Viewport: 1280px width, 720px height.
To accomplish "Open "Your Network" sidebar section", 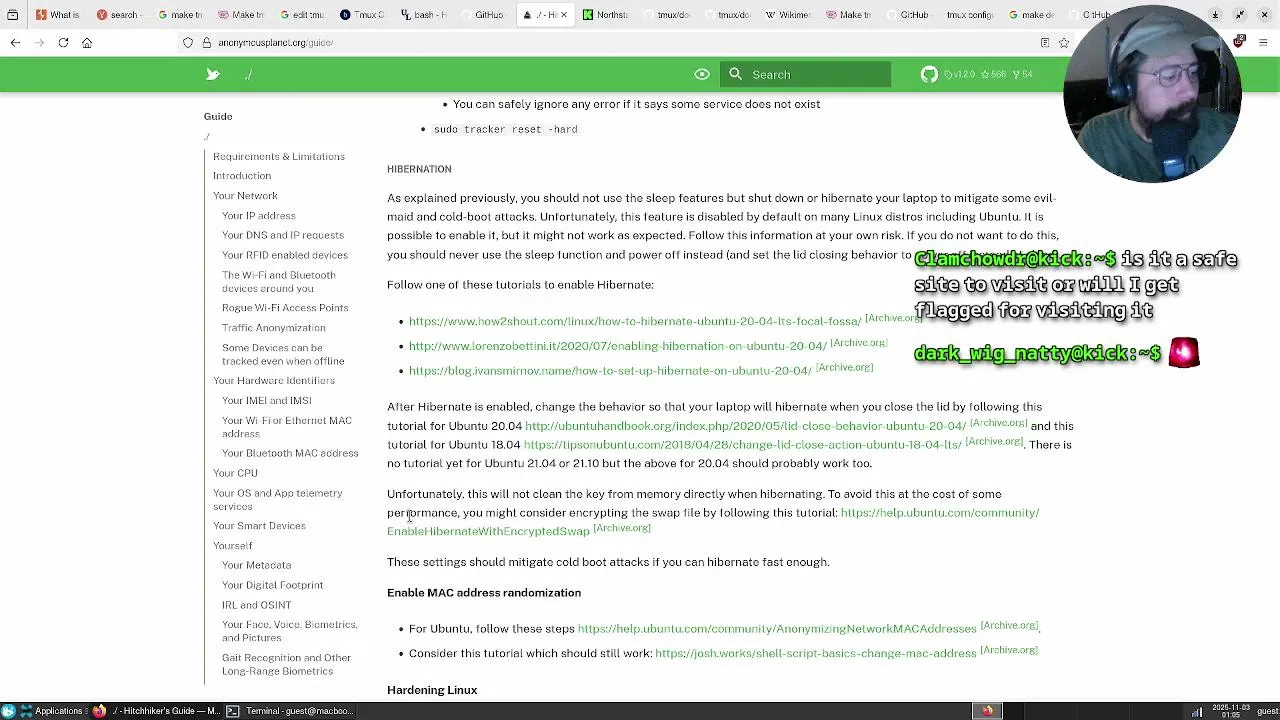I will pyautogui.click(x=245, y=196).
